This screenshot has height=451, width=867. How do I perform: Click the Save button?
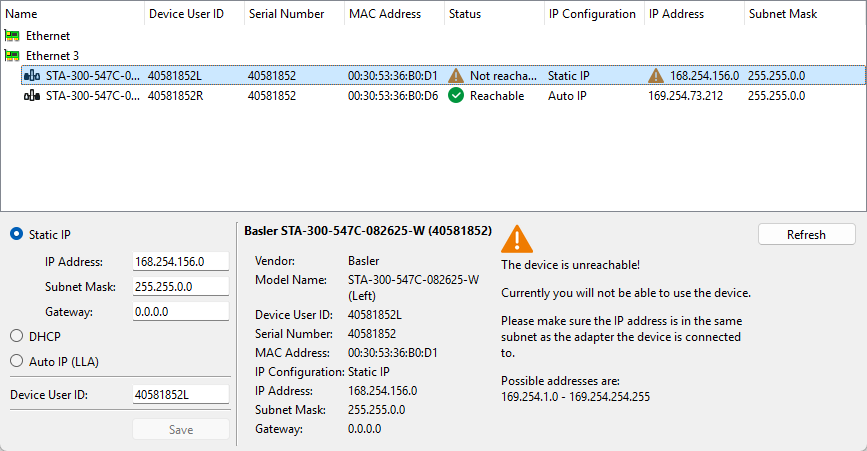tap(181, 429)
